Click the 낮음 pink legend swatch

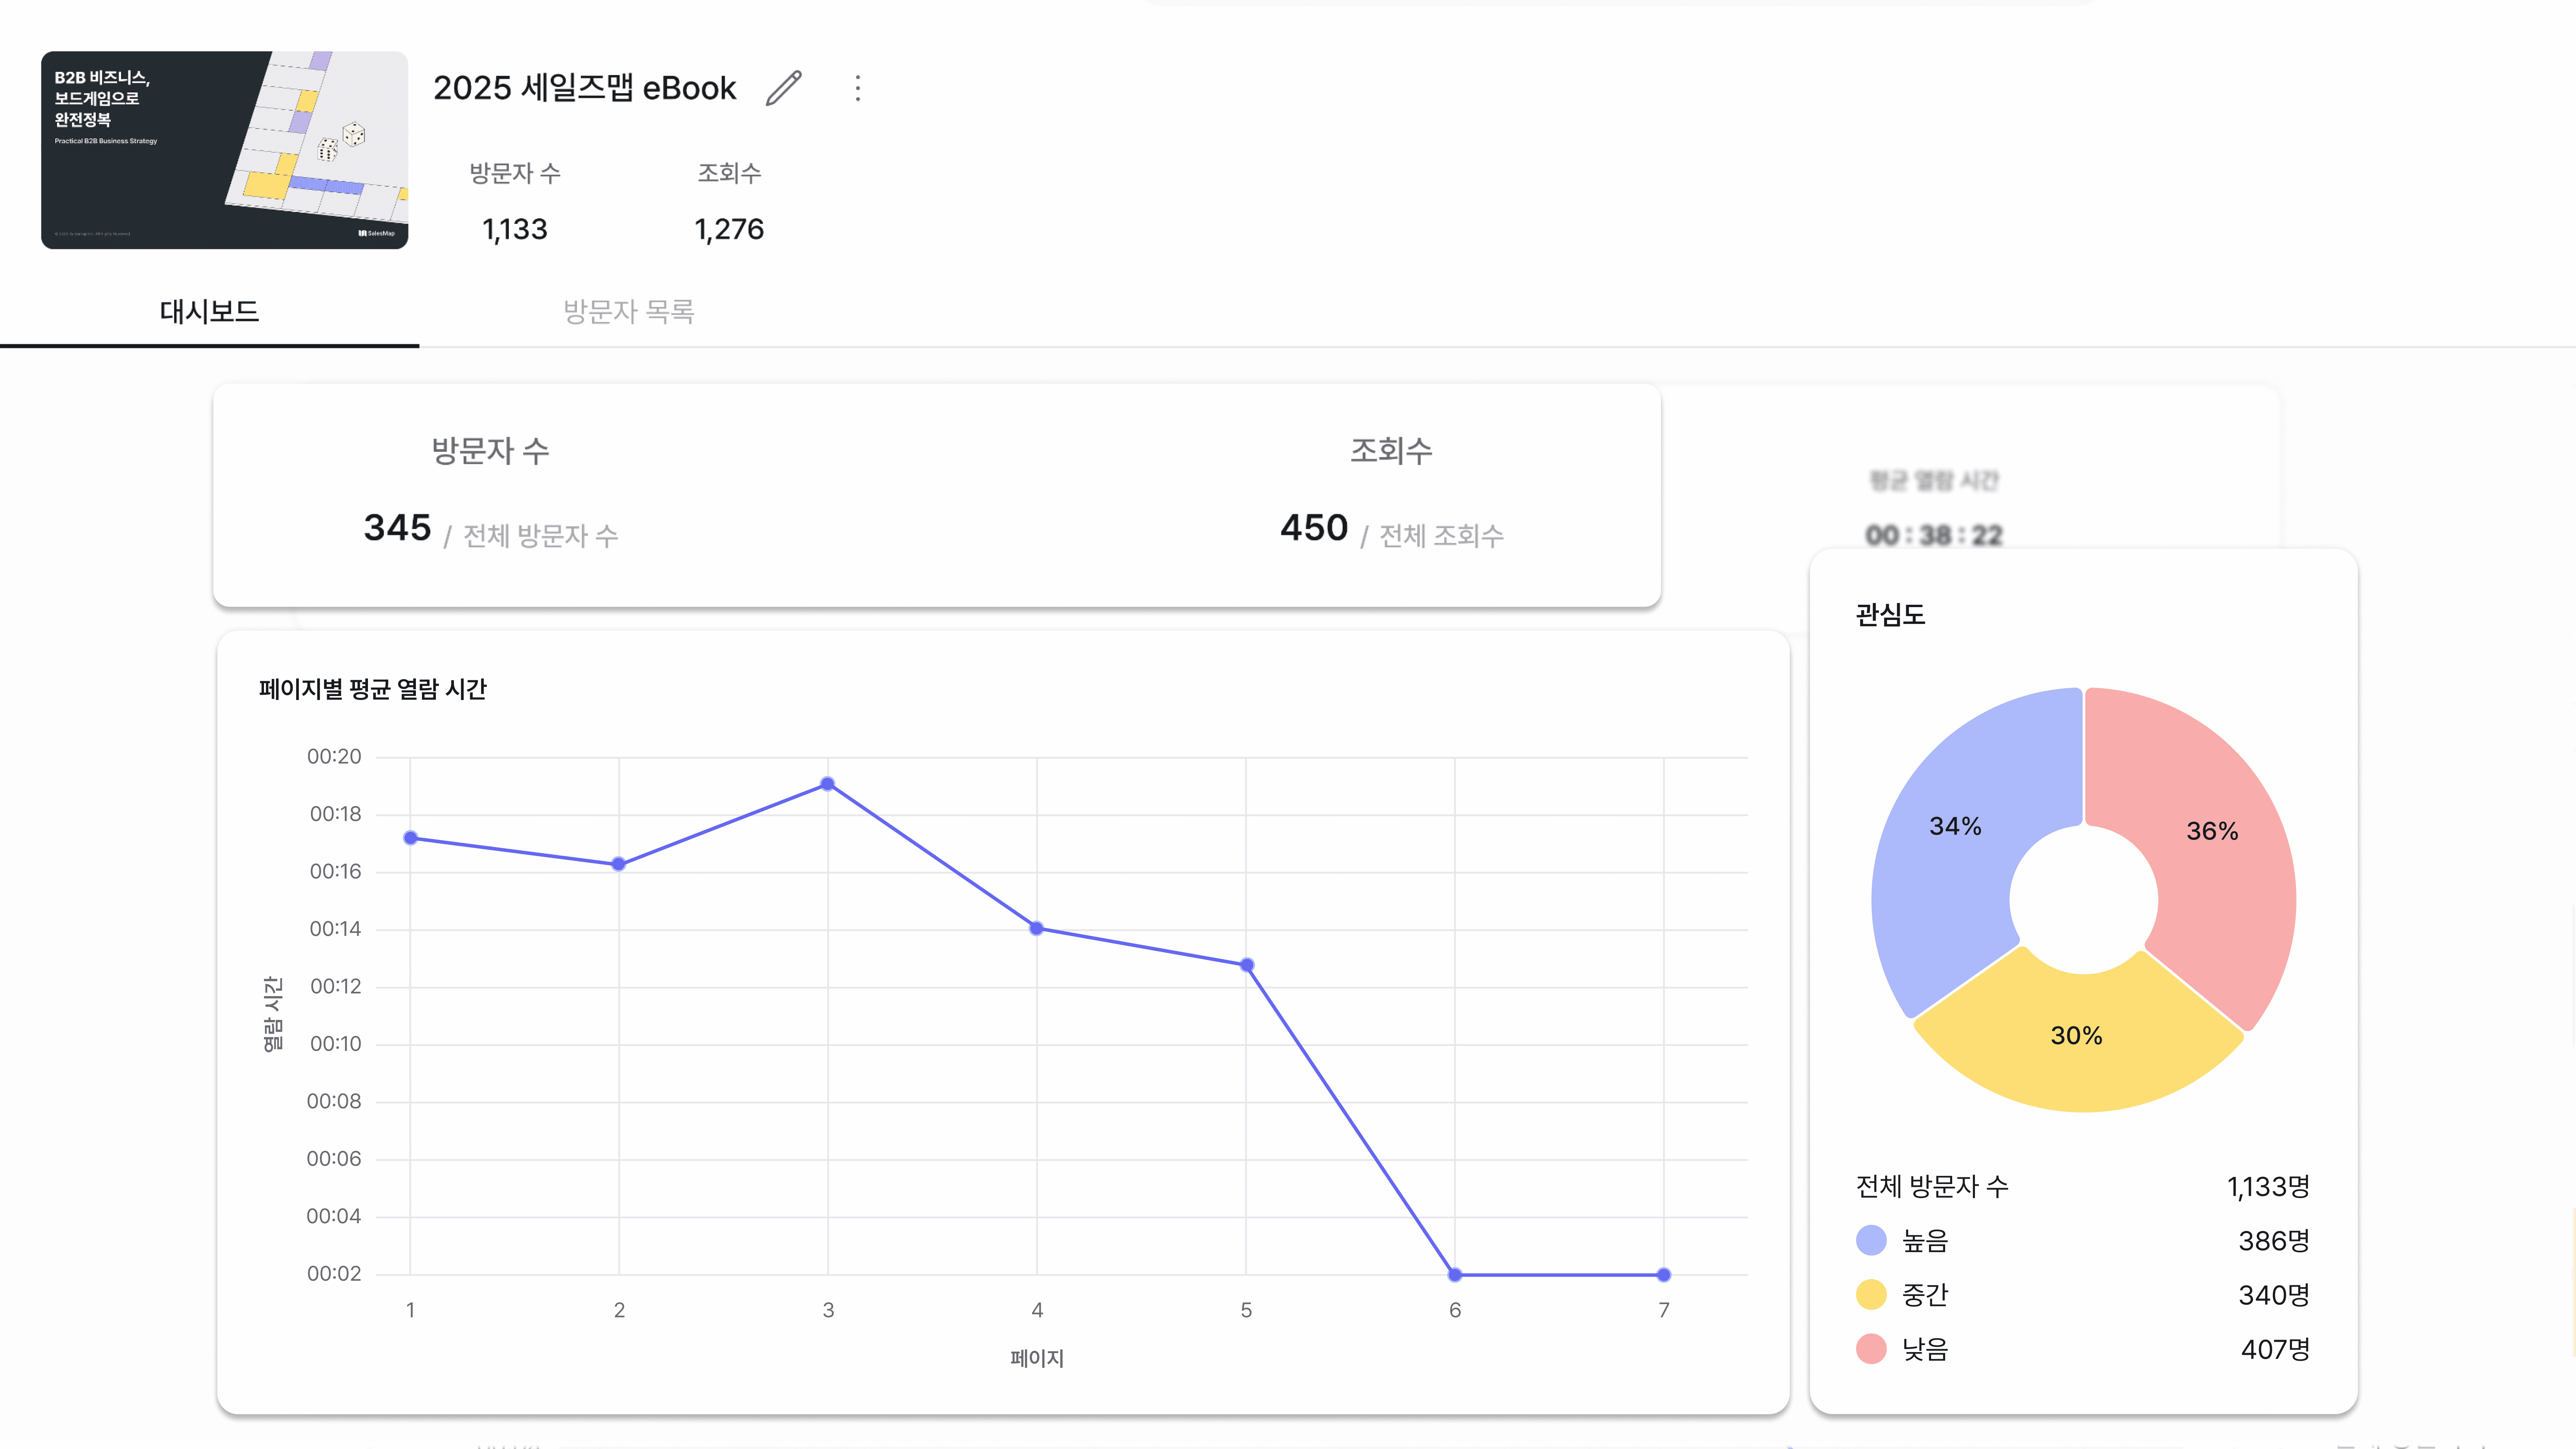coord(1871,1349)
